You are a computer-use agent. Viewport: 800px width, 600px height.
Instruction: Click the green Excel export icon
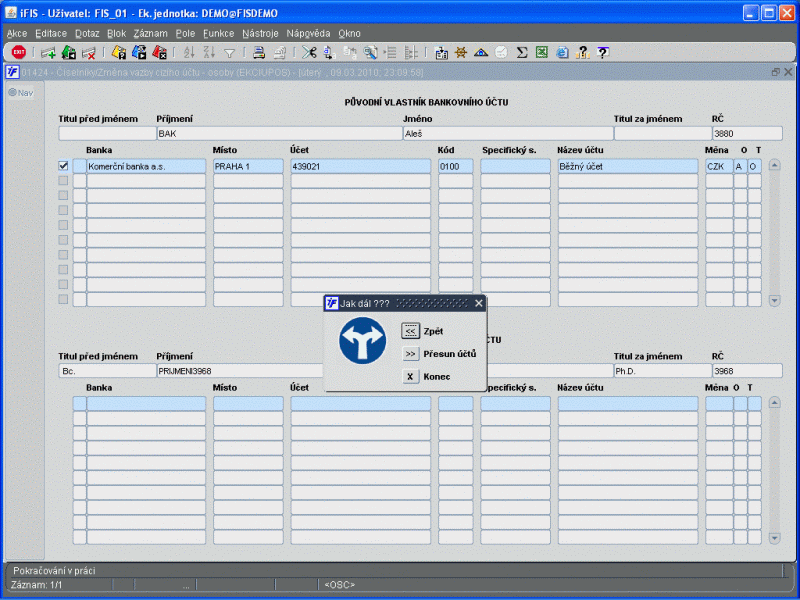[541, 52]
